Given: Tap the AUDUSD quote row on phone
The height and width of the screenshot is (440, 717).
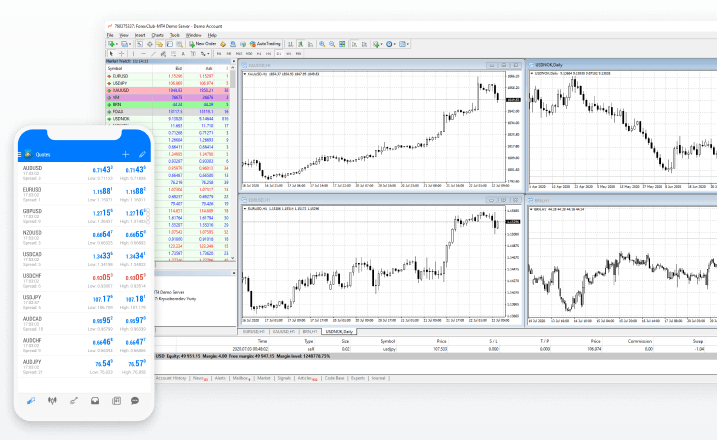Looking at the screenshot, I should pos(85,173).
